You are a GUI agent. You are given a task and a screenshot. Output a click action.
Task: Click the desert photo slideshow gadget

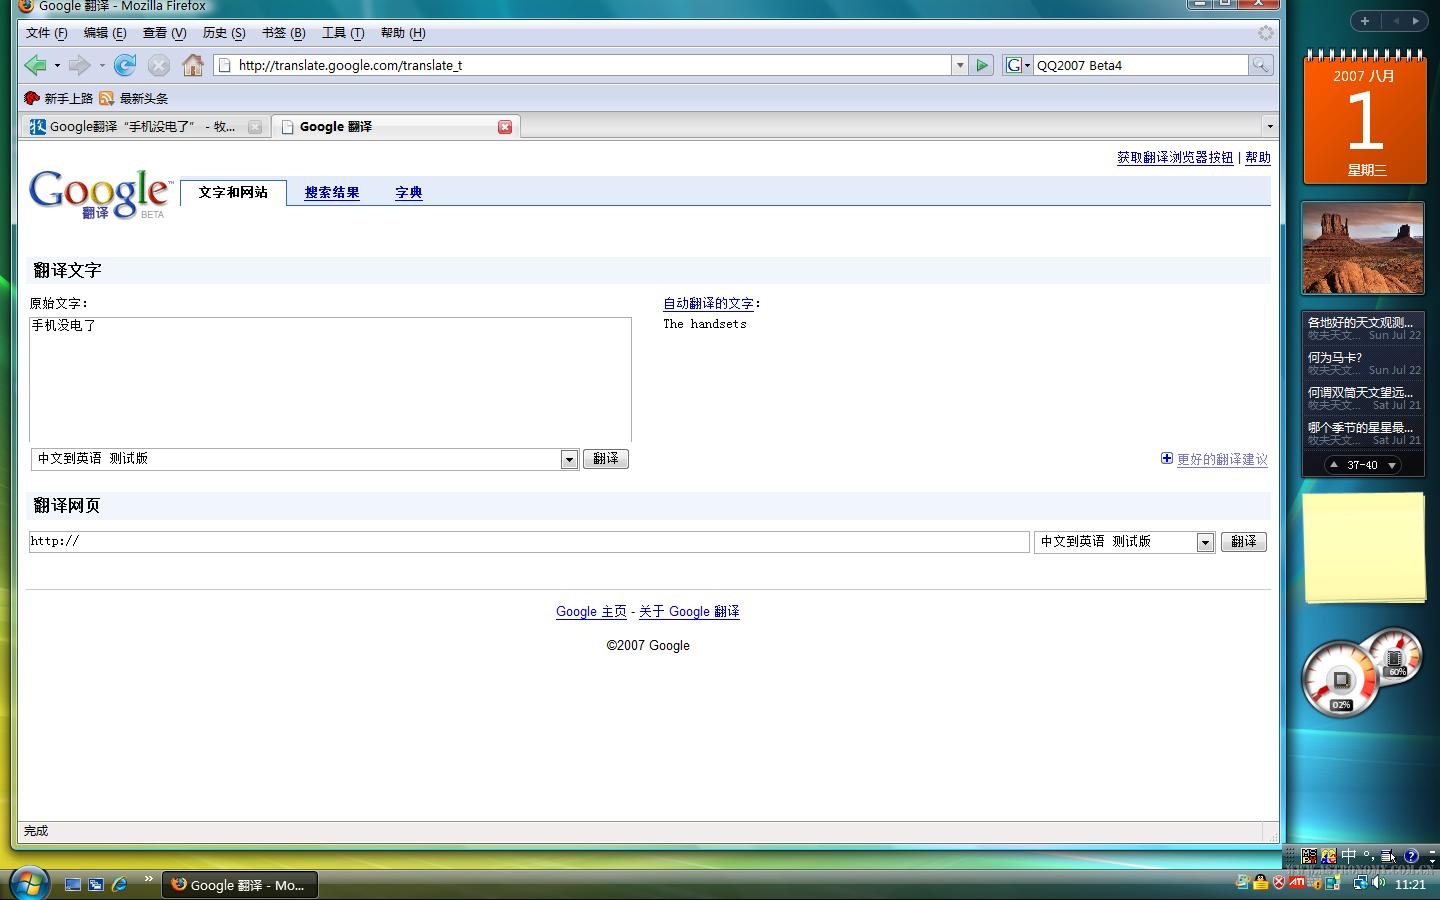(1362, 248)
